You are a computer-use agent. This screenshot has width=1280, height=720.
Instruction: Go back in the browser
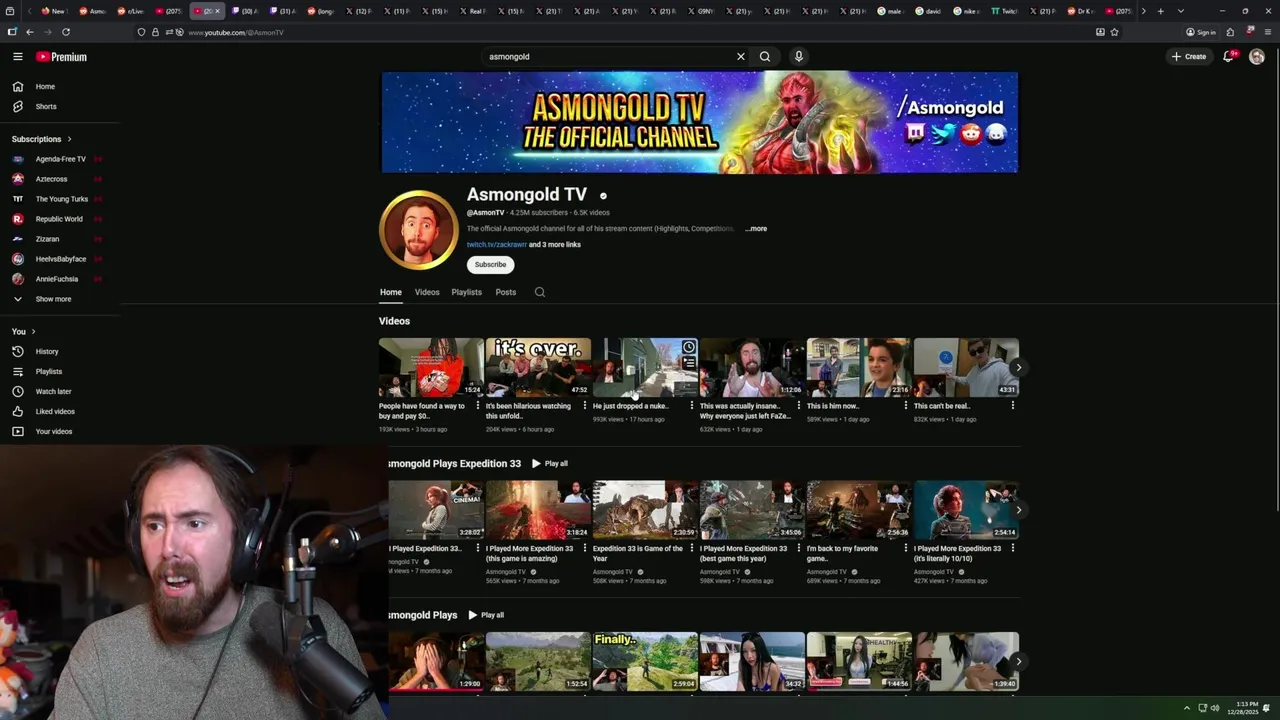tap(29, 32)
